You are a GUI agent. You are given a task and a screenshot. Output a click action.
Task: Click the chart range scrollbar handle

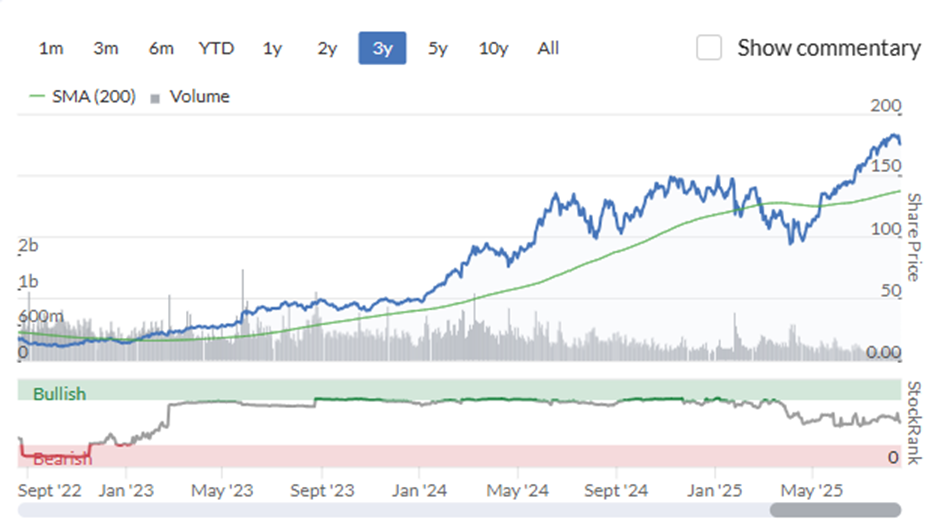pos(835,510)
